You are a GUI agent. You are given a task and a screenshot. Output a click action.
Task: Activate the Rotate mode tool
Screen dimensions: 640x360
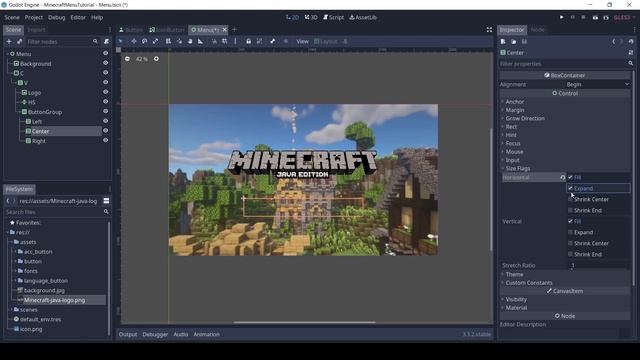[144, 41]
